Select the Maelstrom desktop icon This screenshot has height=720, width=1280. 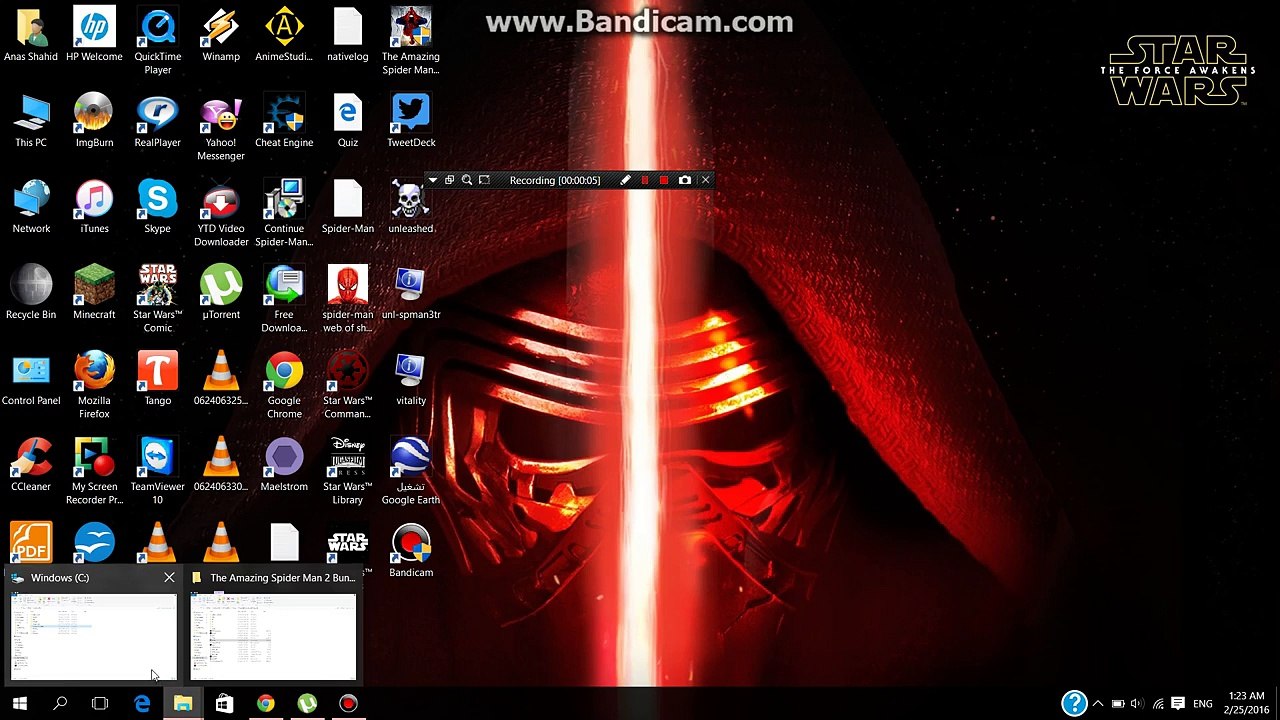tap(284, 465)
